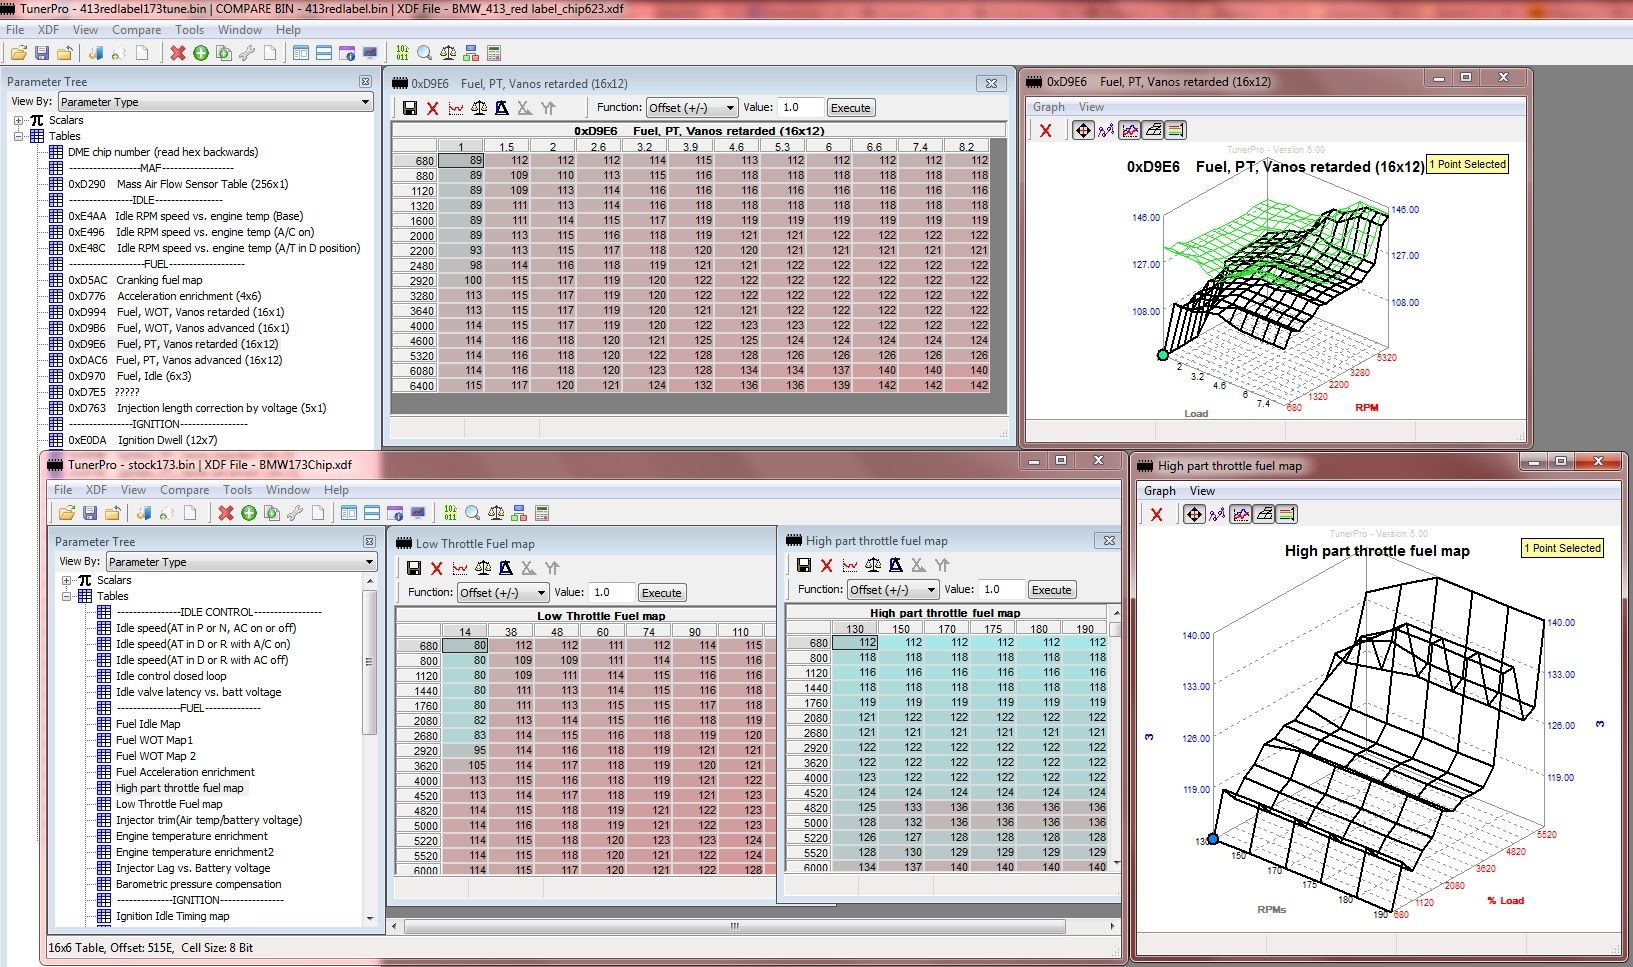This screenshot has width=1633, height=967.
Task: Toggle the rainbow color button in 0xD9E6 graph toolbar
Action: tap(1176, 130)
